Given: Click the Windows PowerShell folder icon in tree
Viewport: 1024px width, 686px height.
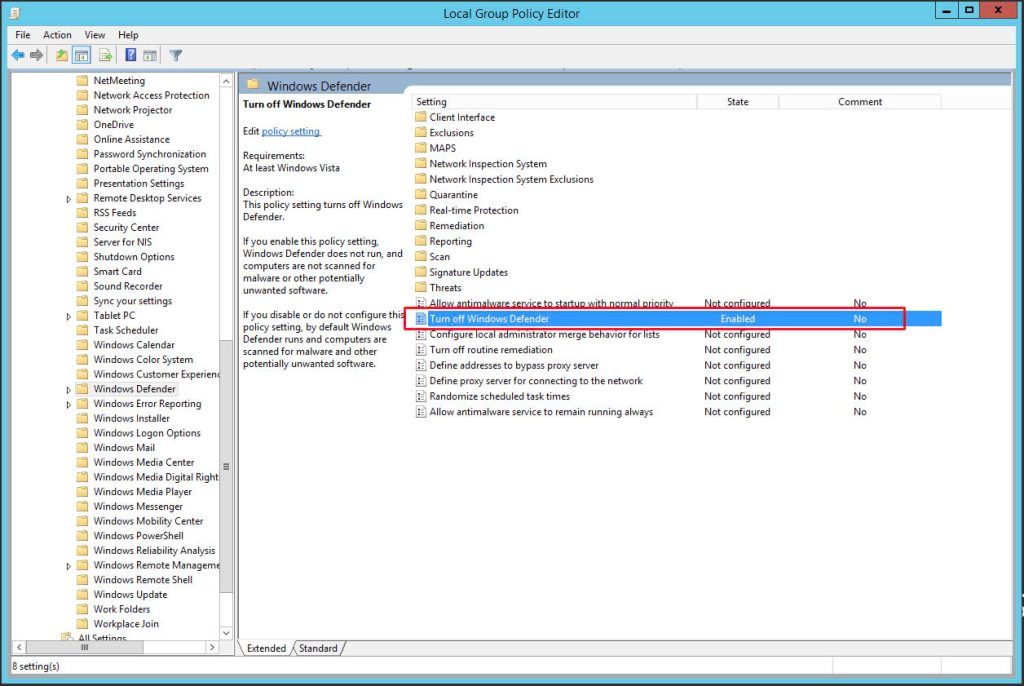Looking at the screenshot, I should pos(82,536).
